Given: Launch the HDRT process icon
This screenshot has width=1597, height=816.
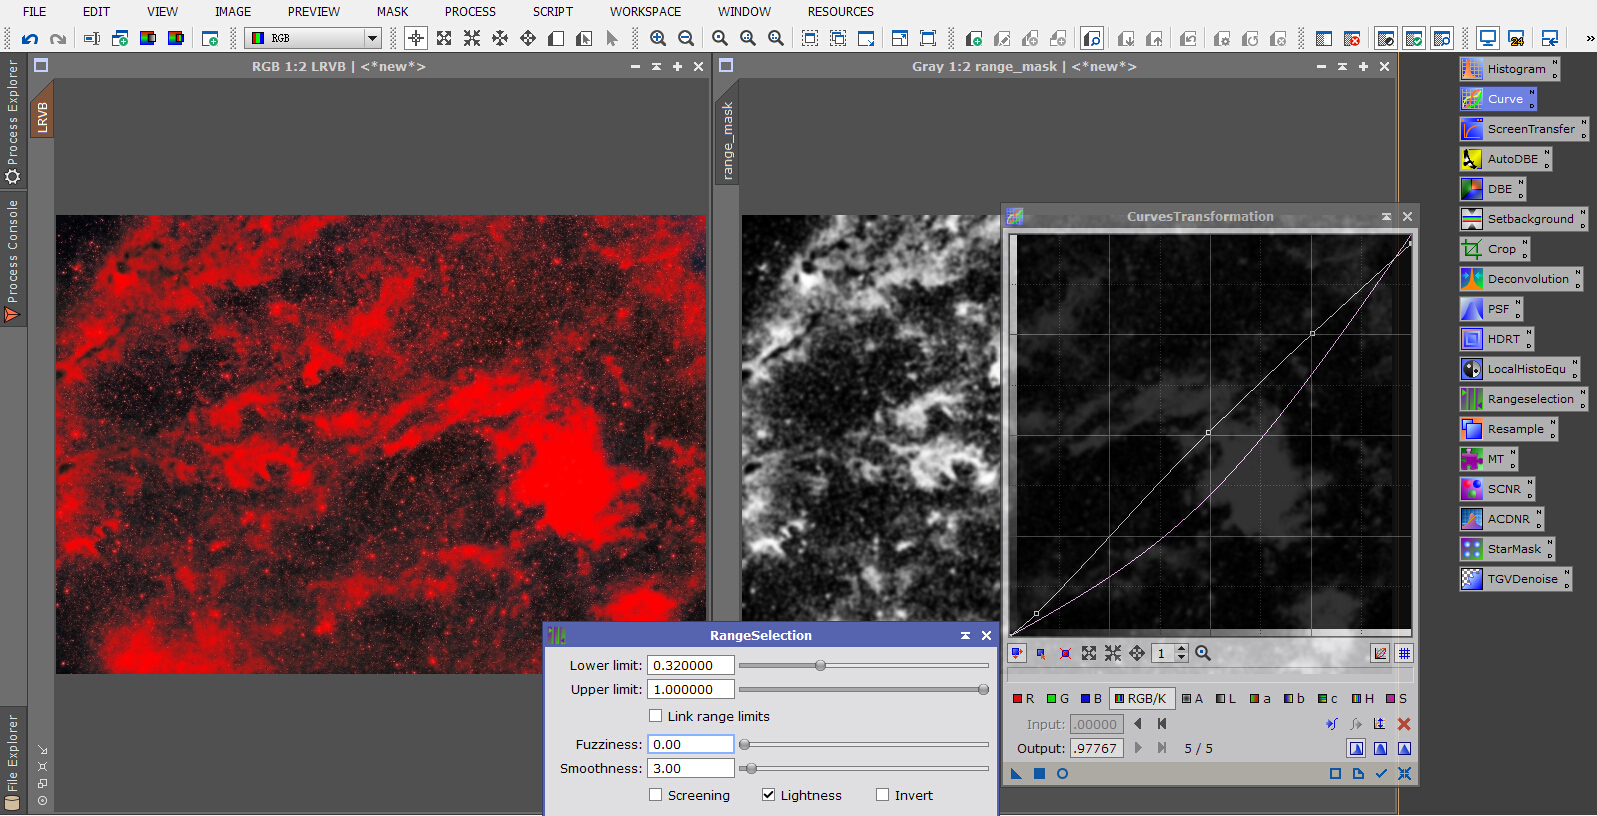Looking at the screenshot, I should point(1496,339).
